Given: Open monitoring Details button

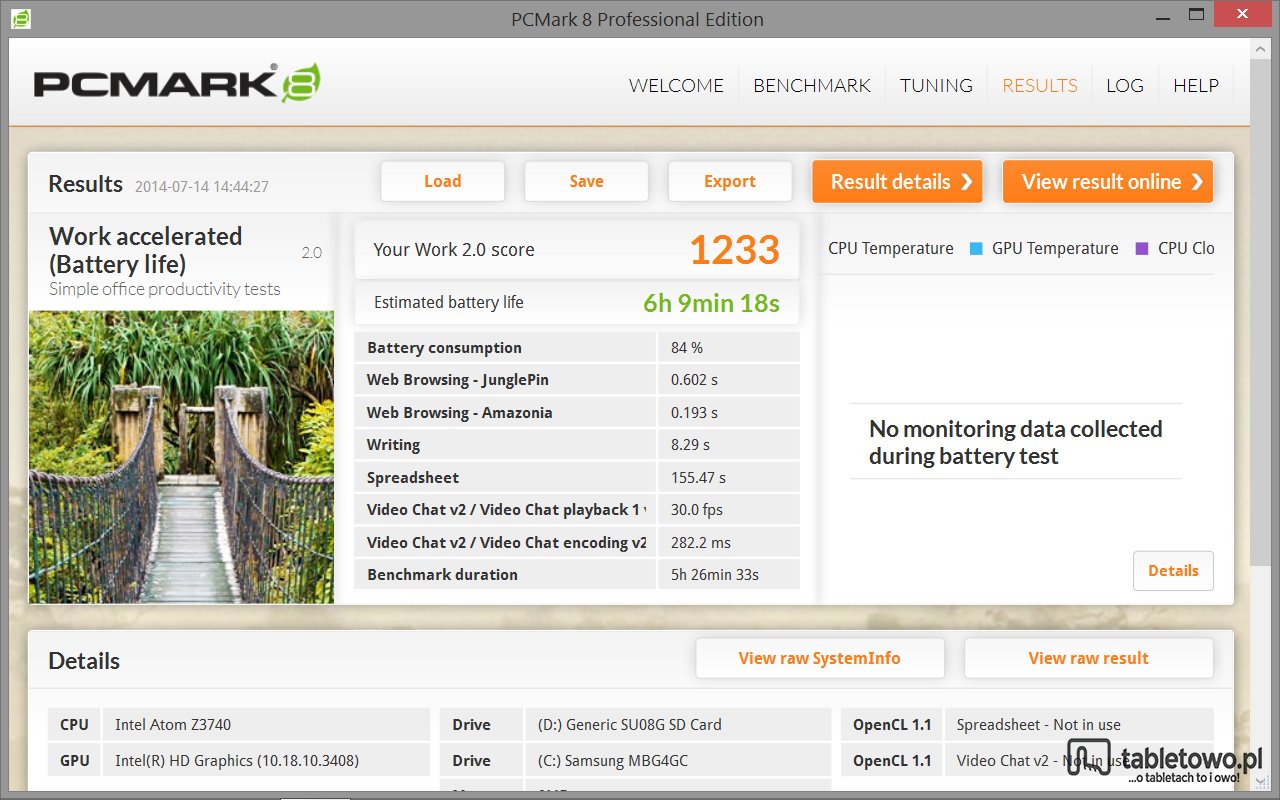Looking at the screenshot, I should pos(1173,570).
